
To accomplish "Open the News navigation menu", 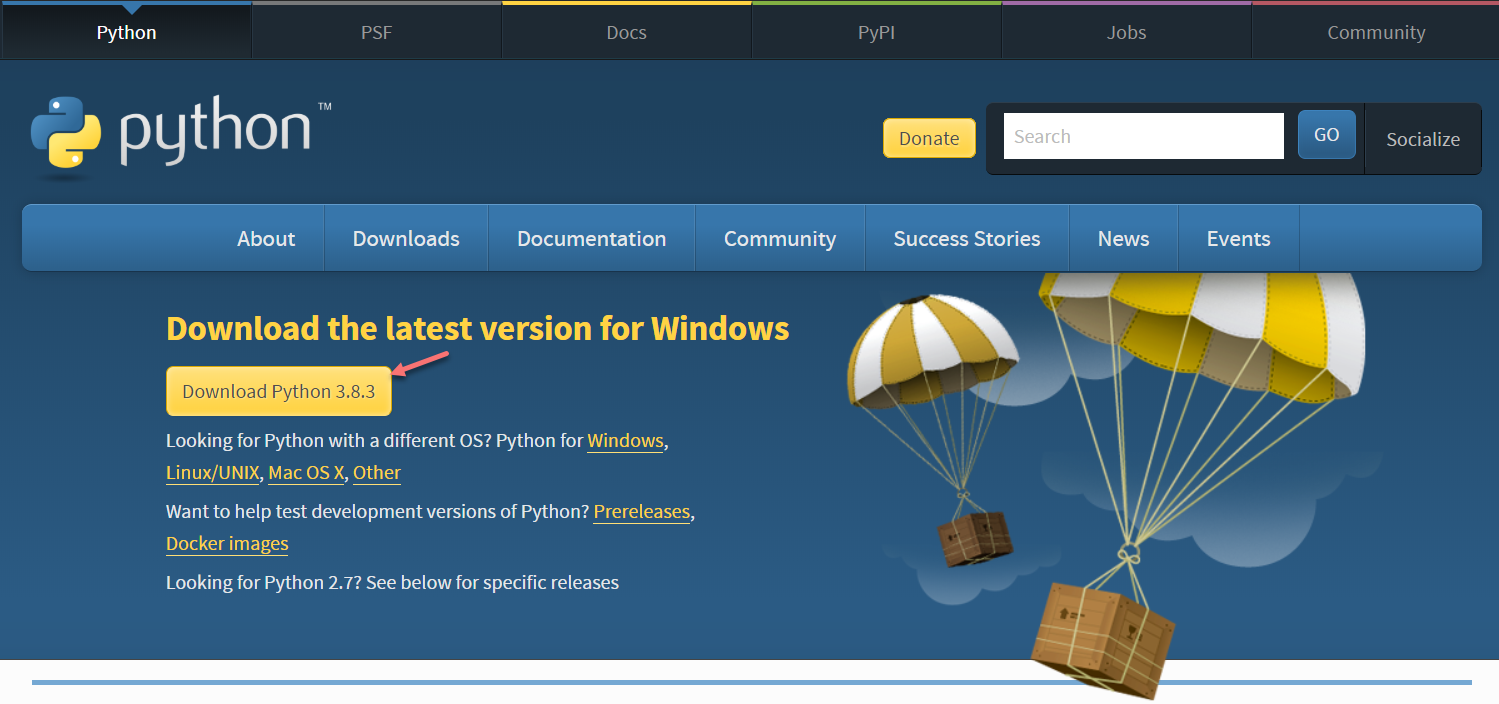I will (1123, 238).
